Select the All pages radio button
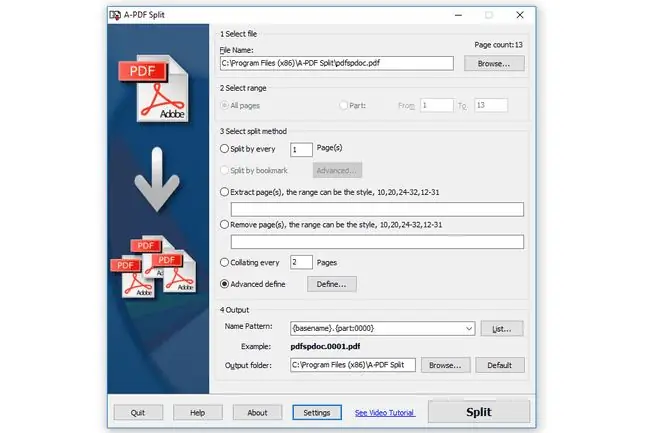The width and height of the screenshot is (650, 433). point(224,105)
